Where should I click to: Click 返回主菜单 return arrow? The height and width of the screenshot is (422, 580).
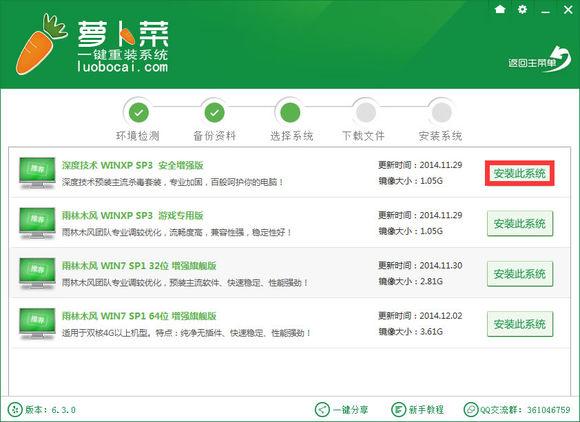pos(539,60)
